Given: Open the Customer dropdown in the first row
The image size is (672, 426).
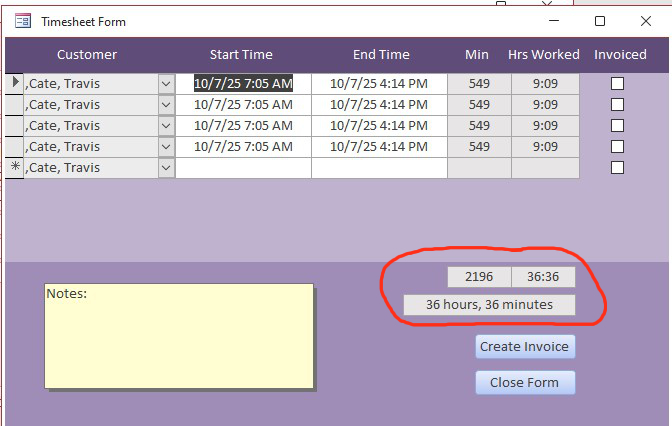Looking at the screenshot, I should 166,84.
